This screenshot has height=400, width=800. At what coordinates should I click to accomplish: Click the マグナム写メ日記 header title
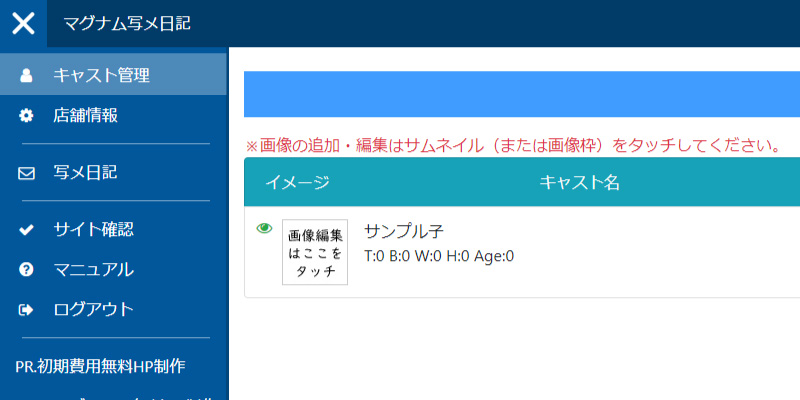(x=126, y=23)
